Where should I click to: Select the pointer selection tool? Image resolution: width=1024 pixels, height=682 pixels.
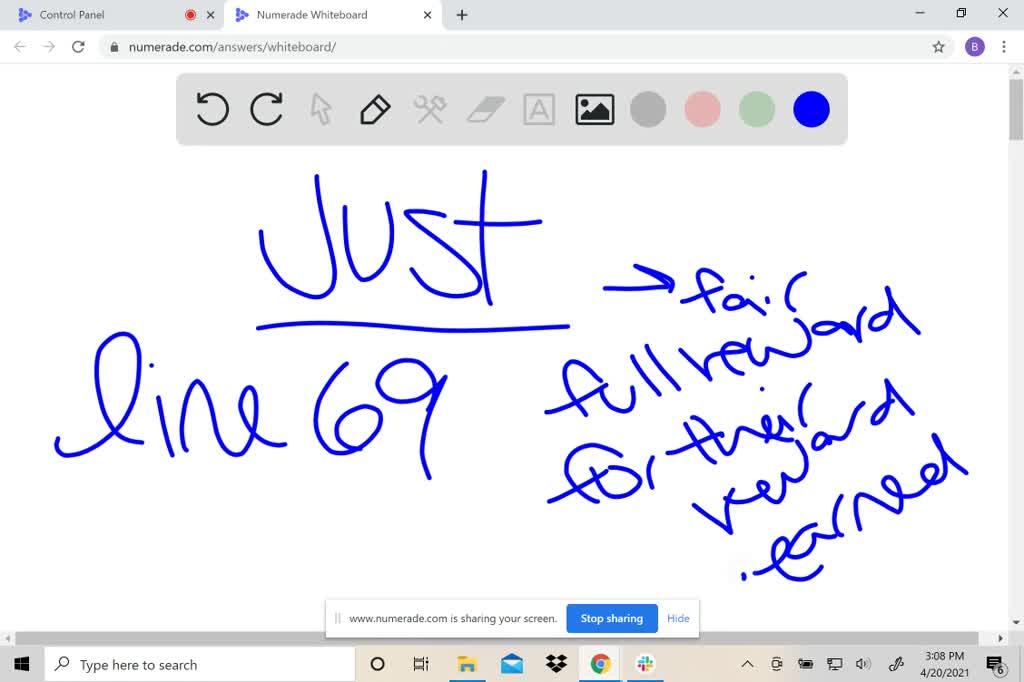point(321,109)
